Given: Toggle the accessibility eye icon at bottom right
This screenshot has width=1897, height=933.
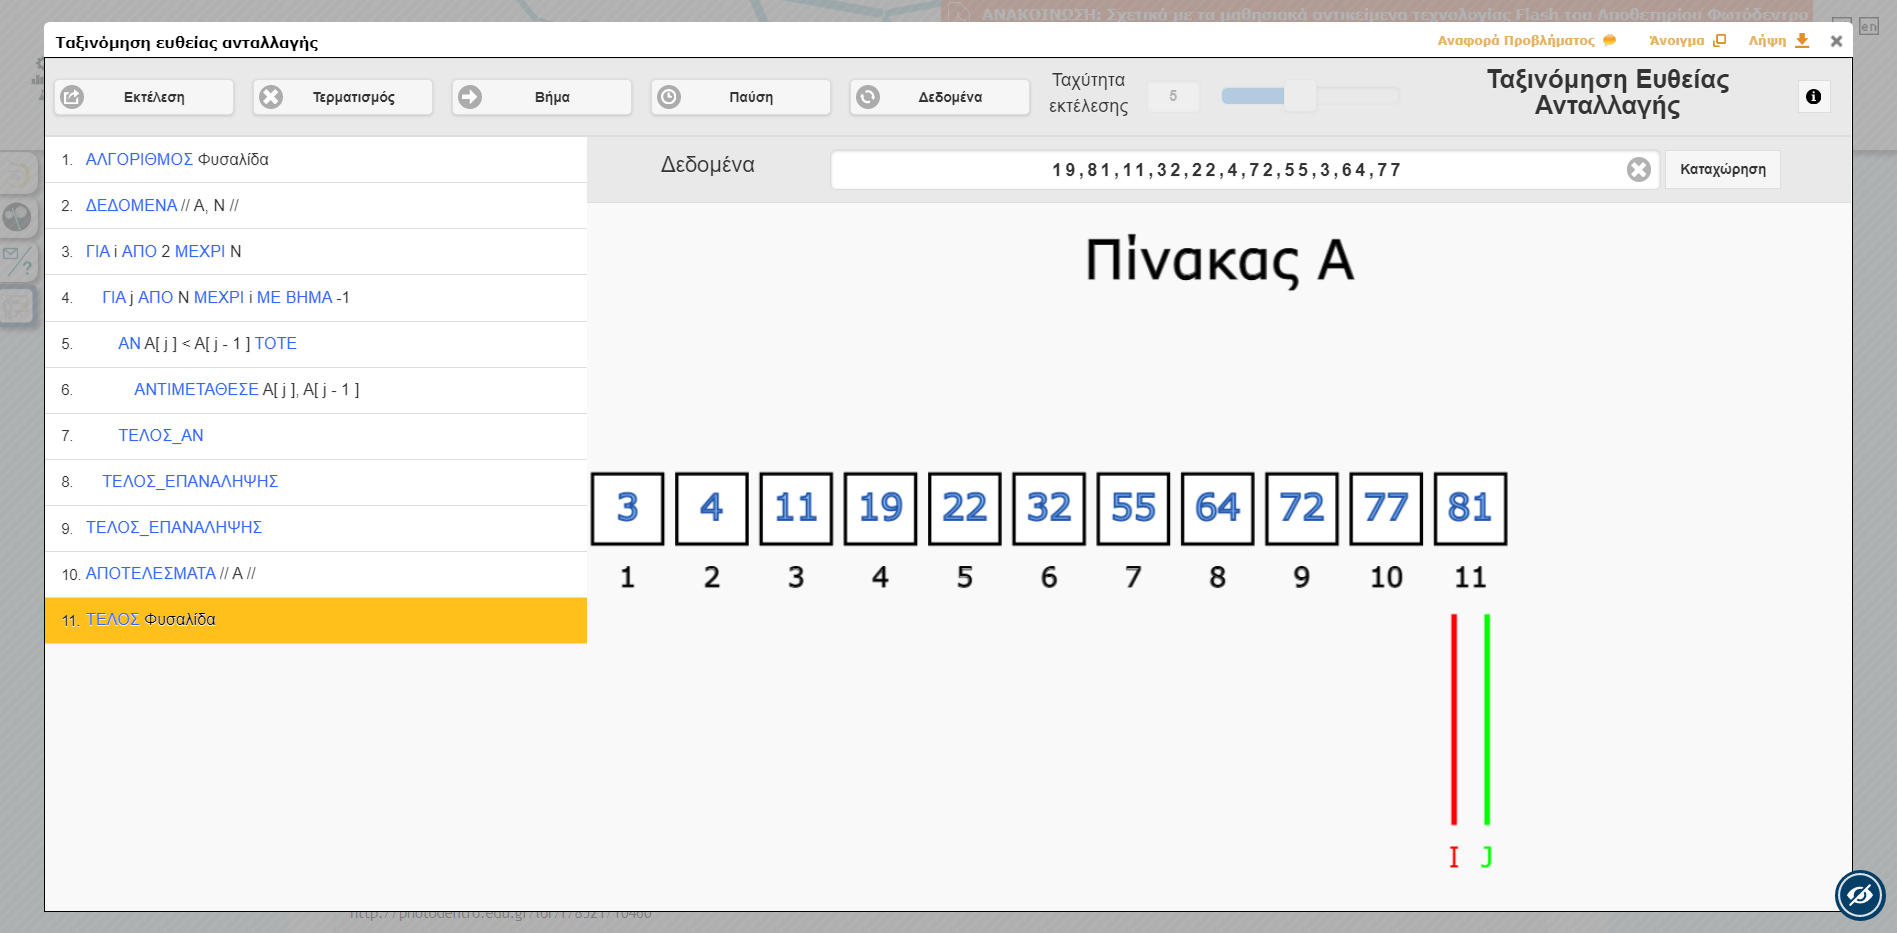Looking at the screenshot, I should point(1859,895).
